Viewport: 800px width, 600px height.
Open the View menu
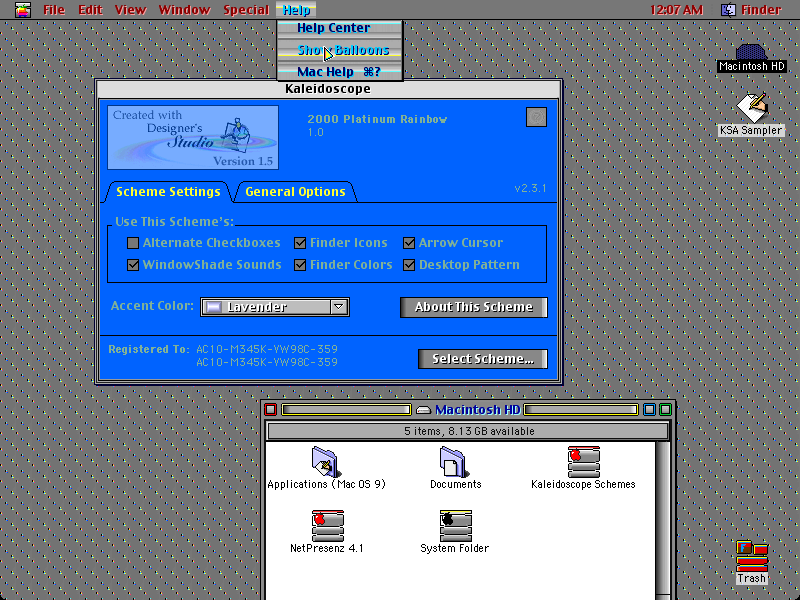click(130, 10)
